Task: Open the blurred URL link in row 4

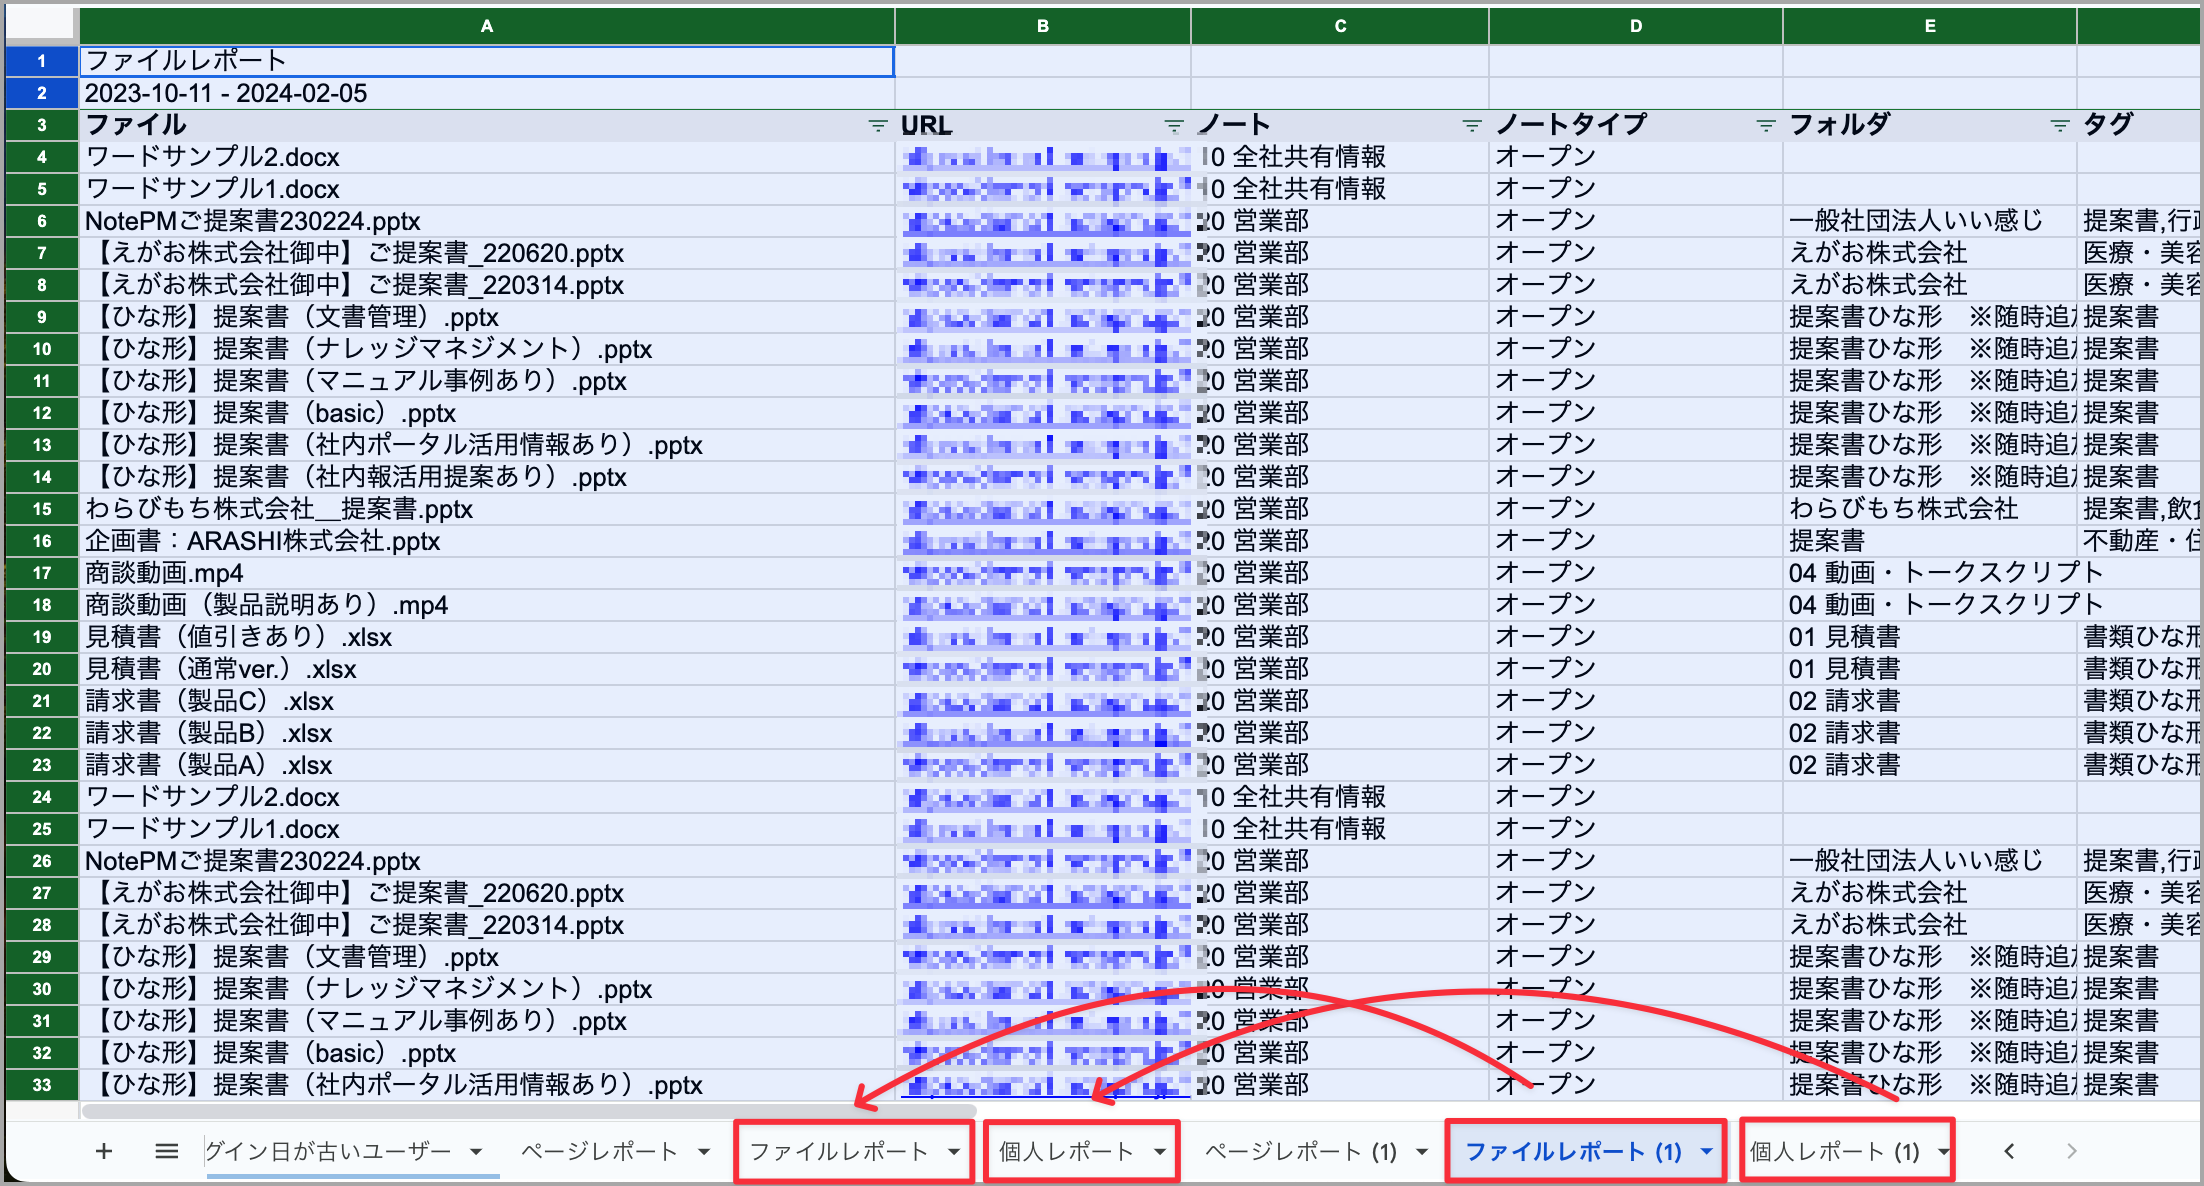Action: point(1046,157)
